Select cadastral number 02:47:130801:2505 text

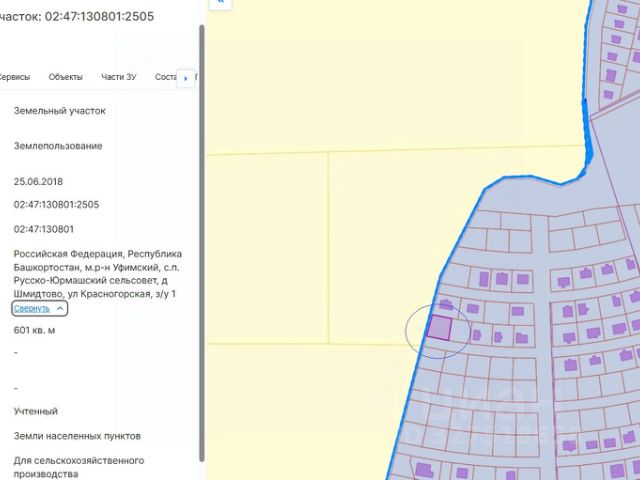pyautogui.click(x=56, y=204)
